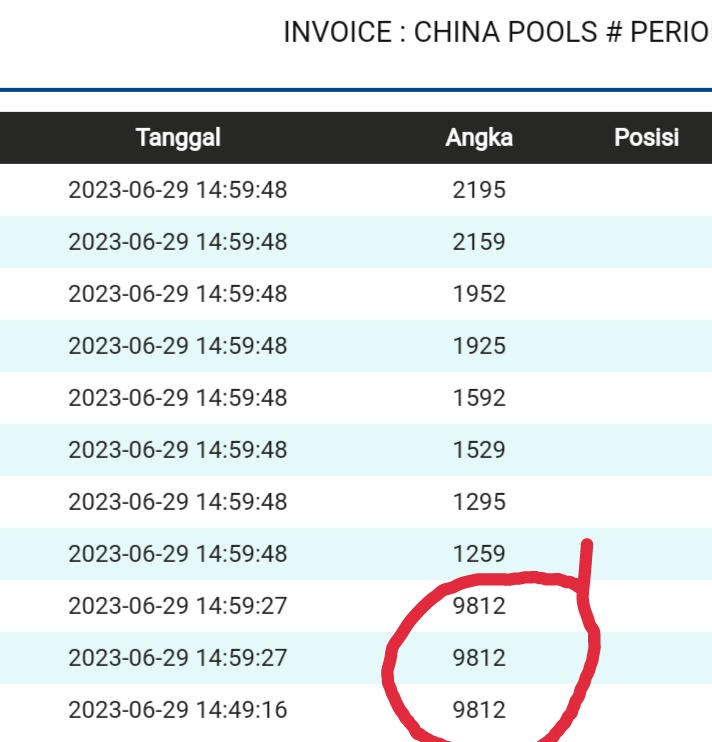
Task: Select the Angka value 1592
Action: tap(479, 398)
